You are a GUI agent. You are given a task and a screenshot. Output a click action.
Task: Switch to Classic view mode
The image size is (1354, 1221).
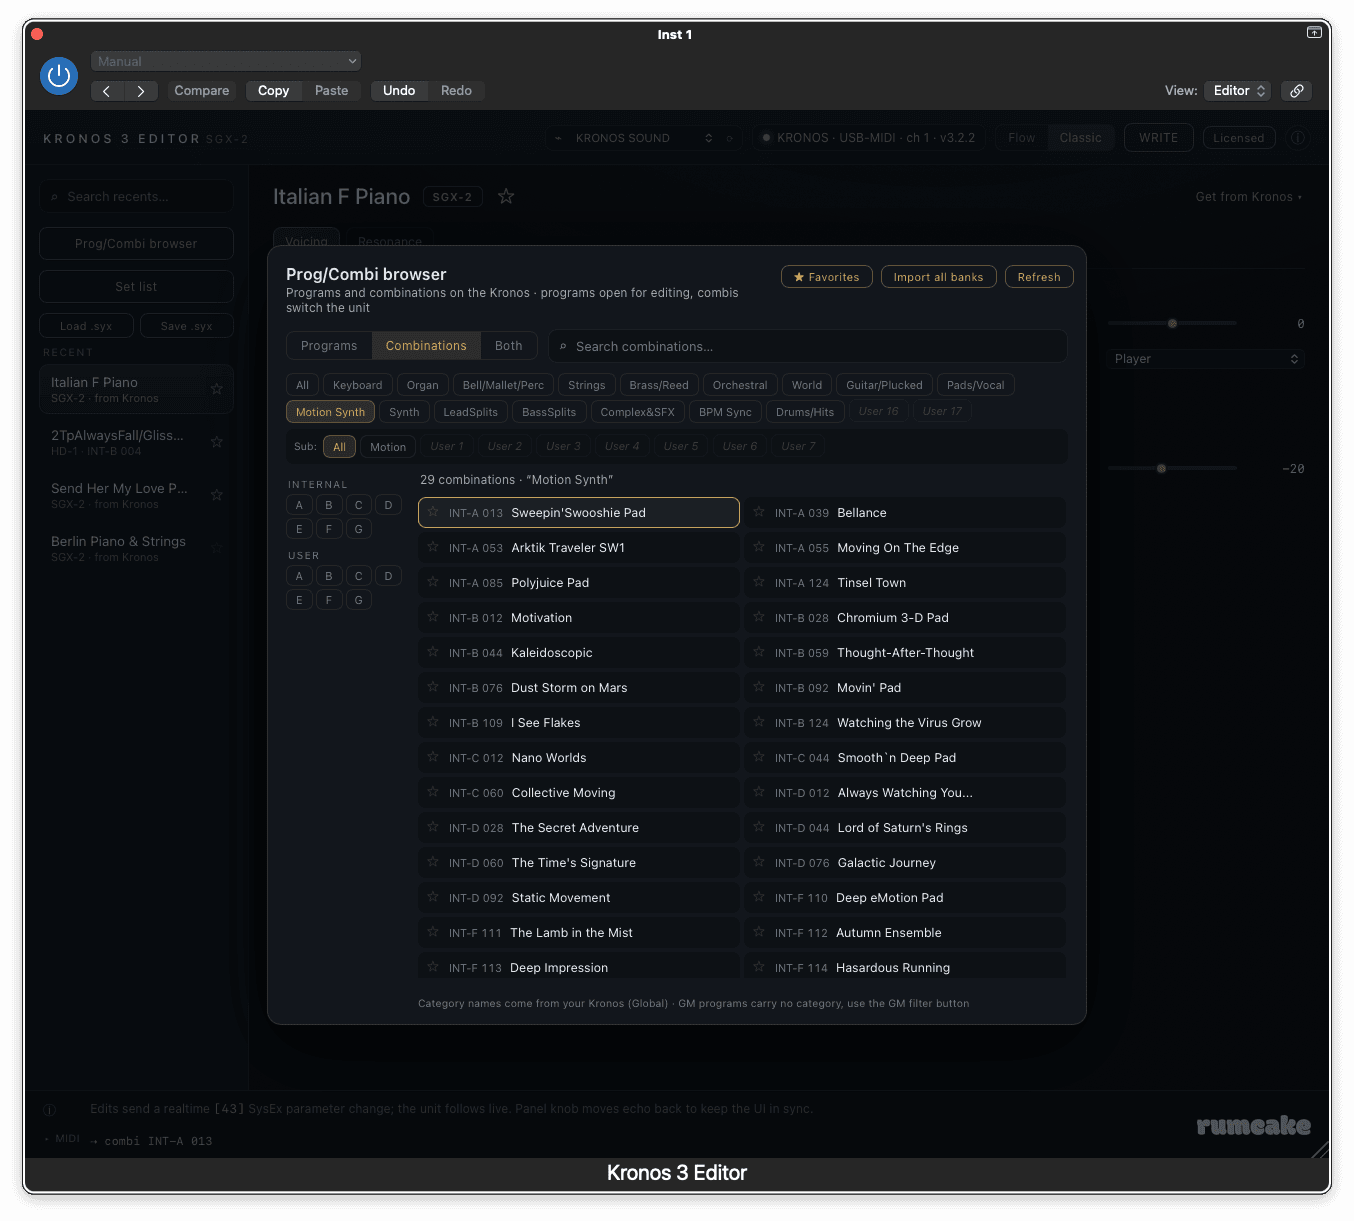pyautogui.click(x=1081, y=138)
